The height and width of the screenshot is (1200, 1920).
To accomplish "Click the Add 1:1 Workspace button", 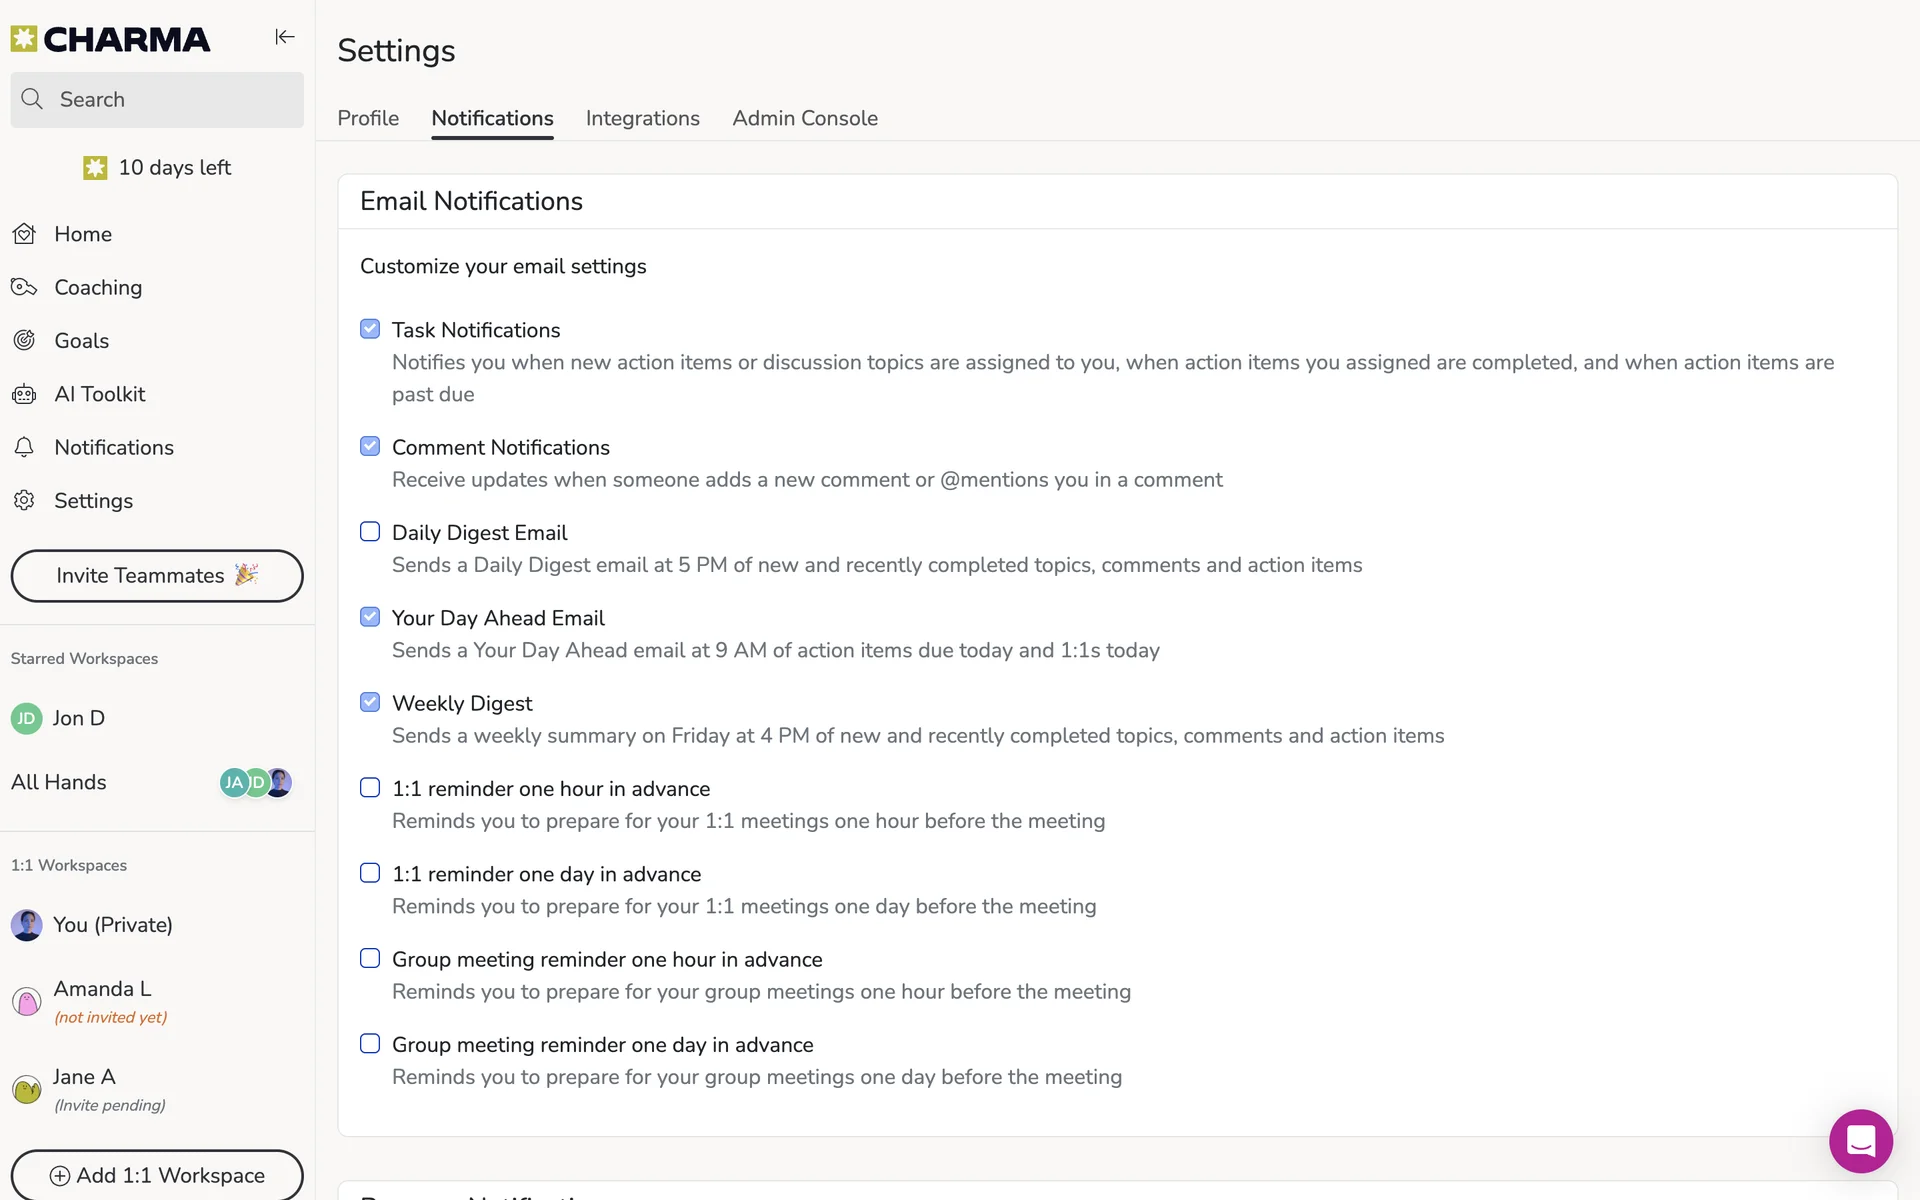I will (x=157, y=1175).
